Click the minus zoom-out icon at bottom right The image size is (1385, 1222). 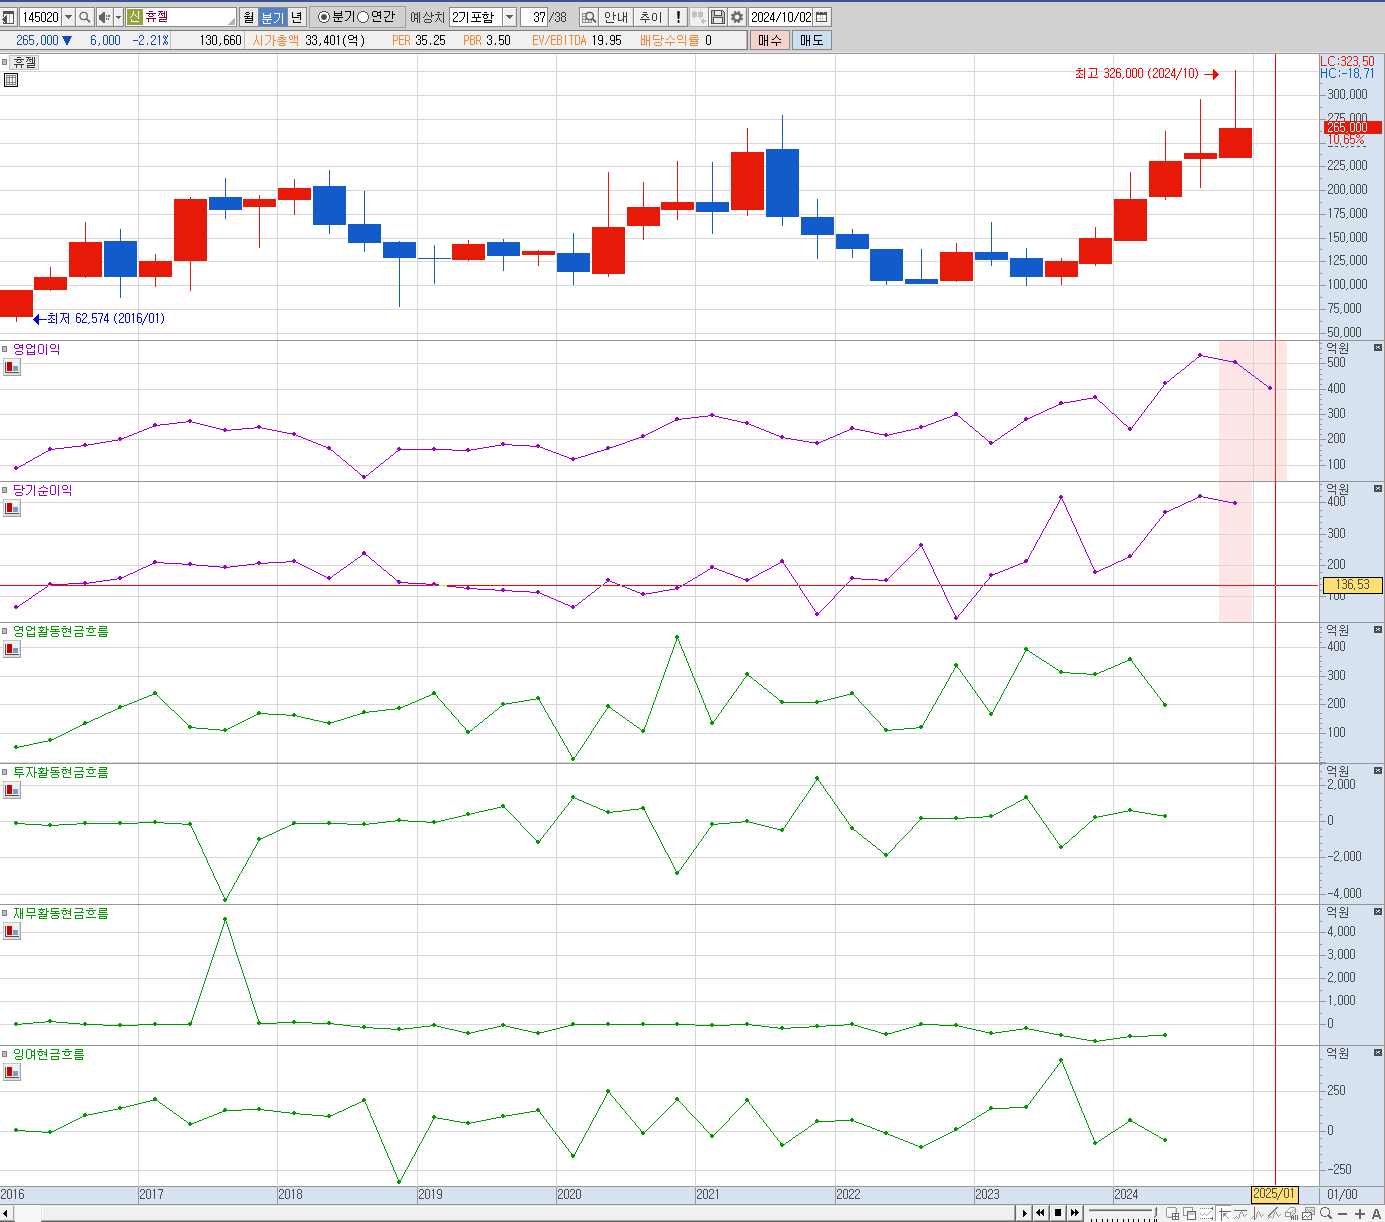point(1343,1214)
